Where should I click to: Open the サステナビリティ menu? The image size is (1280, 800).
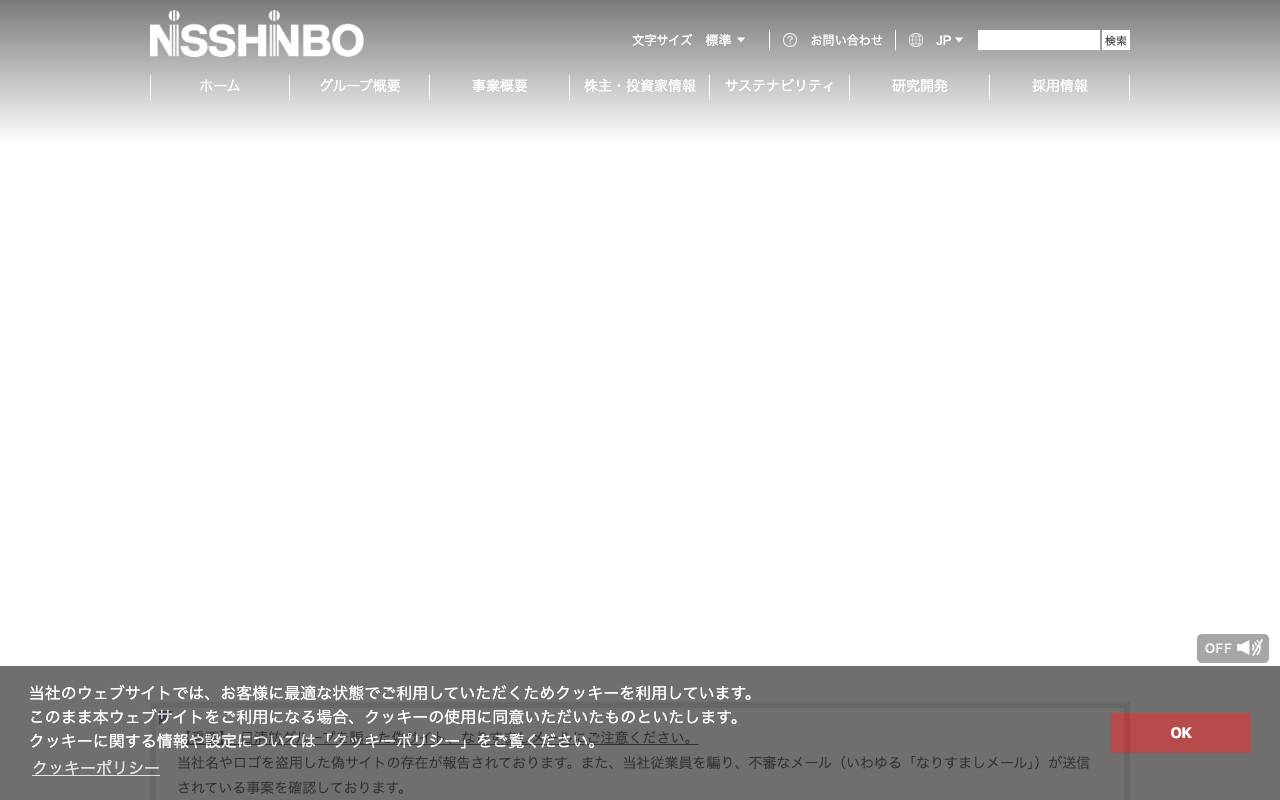point(779,86)
